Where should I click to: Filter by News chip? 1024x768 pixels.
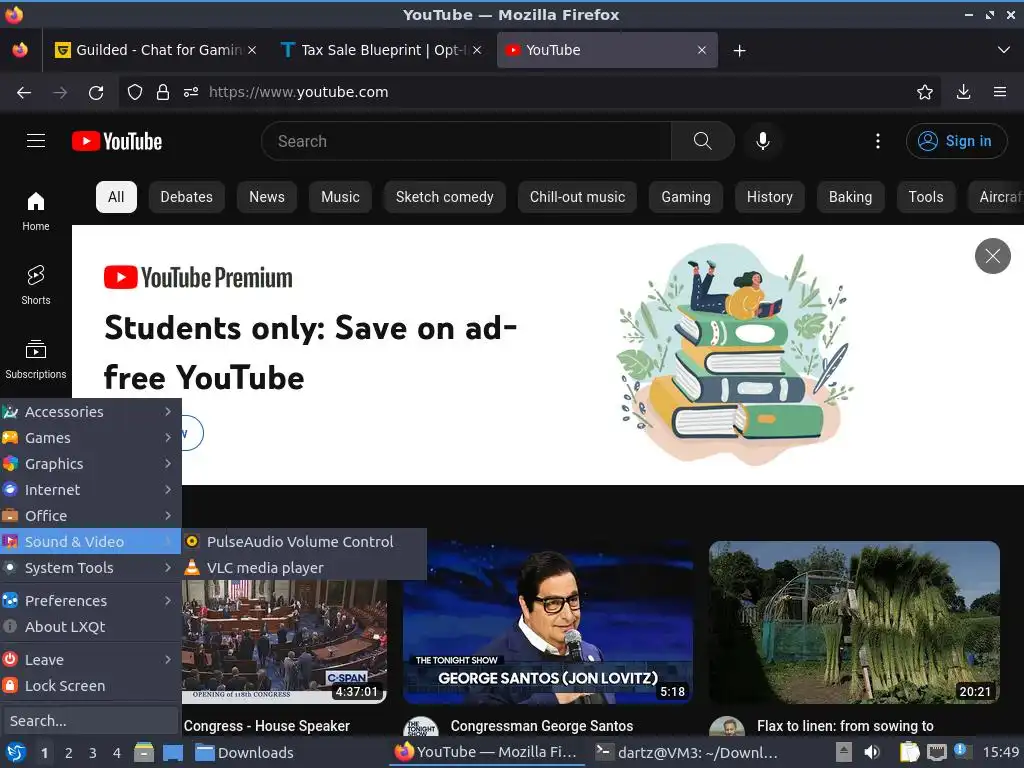[x=267, y=197]
